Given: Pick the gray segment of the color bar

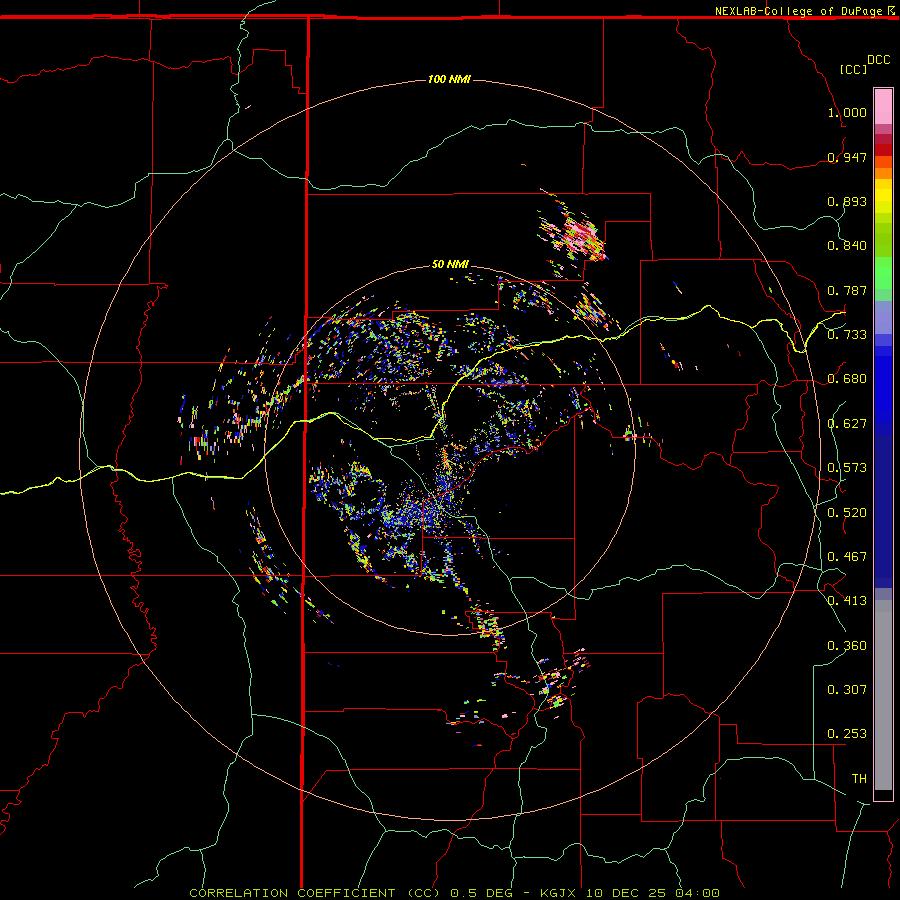Looking at the screenshot, I should click(x=883, y=695).
